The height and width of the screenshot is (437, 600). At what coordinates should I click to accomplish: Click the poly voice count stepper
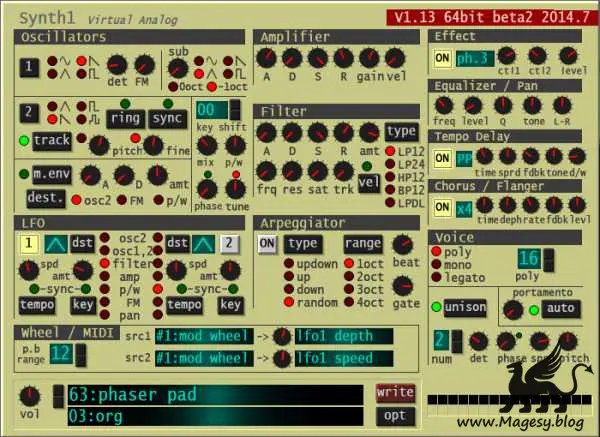coord(549,260)
